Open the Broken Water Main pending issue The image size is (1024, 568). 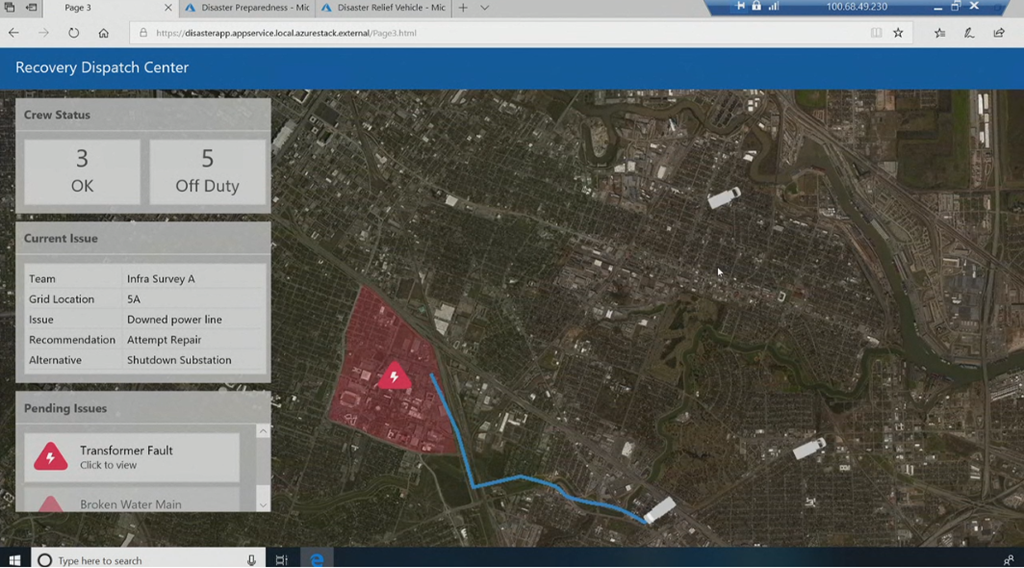pyautogui.click(x=132, y=500)
